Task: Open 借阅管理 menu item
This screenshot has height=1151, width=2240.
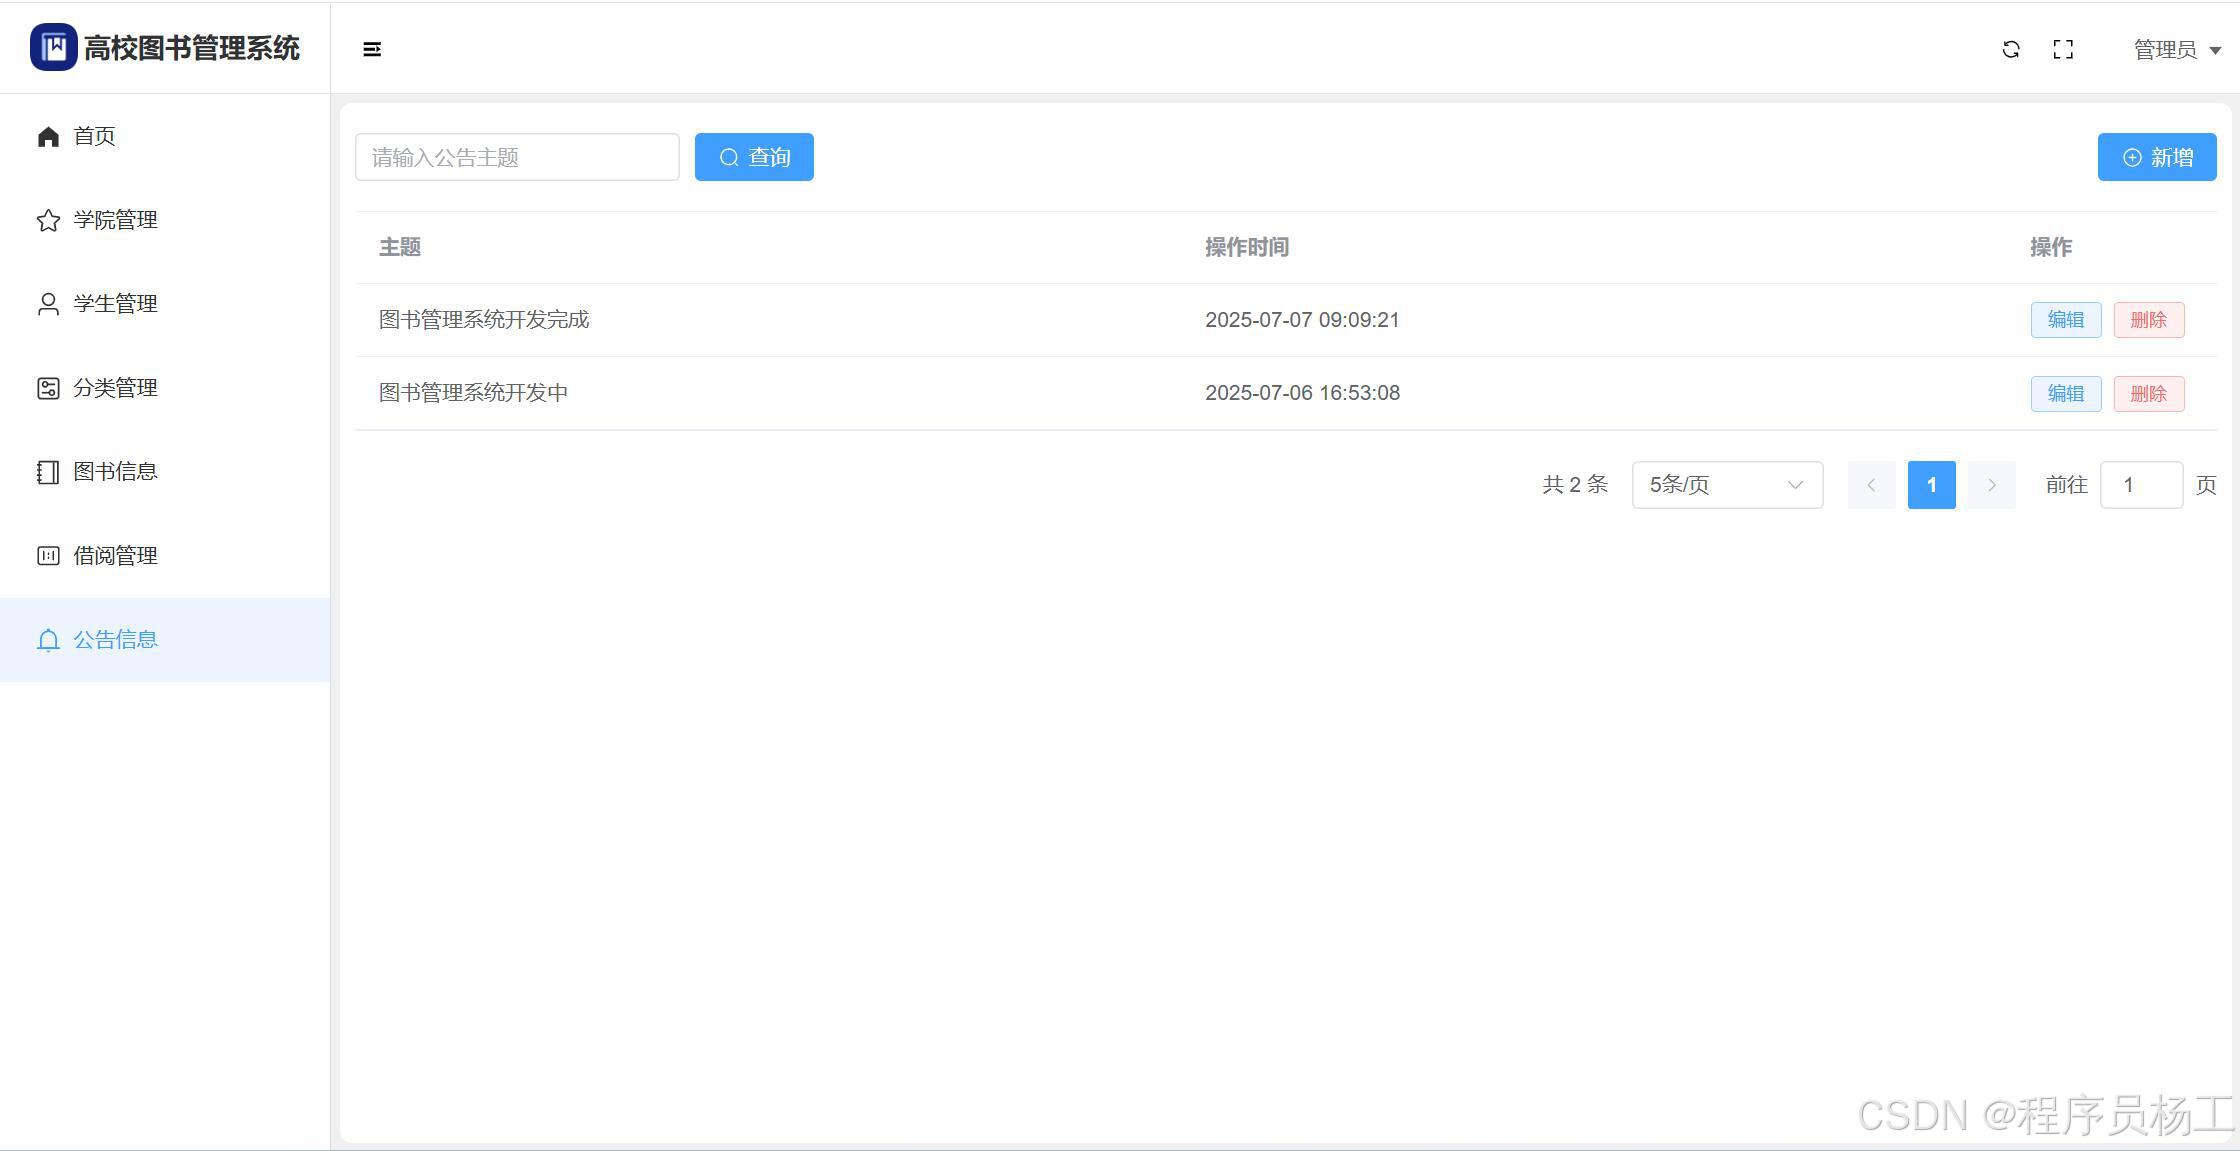Action: pos(115,556)
